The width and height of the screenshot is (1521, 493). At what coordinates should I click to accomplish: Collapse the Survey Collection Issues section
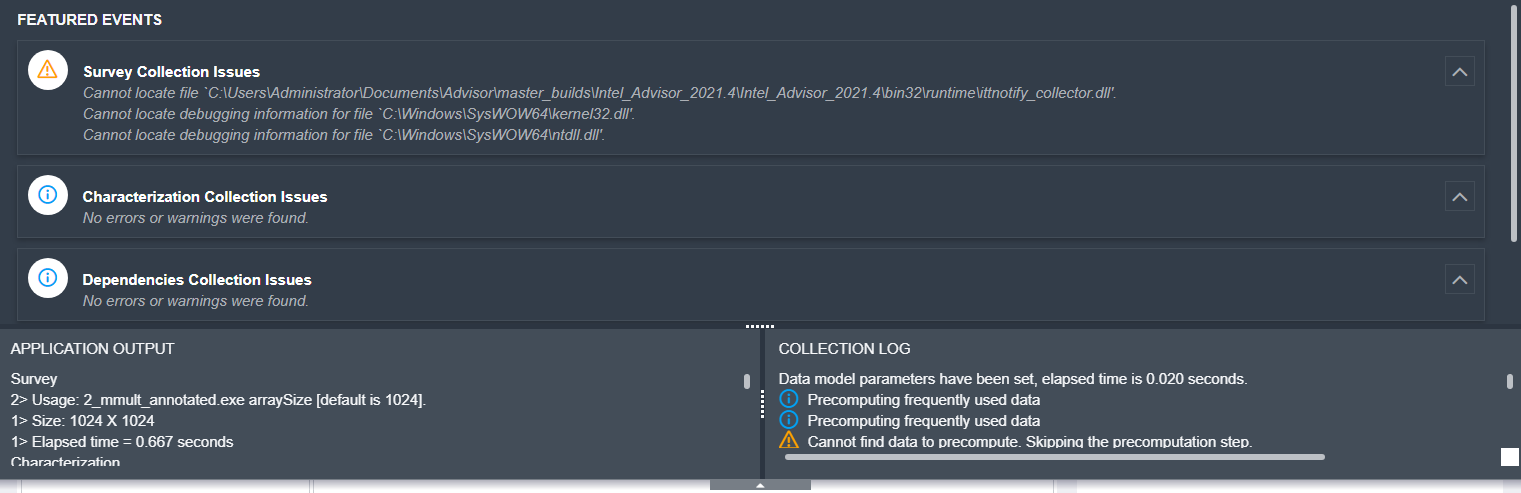coord(1459,72)
